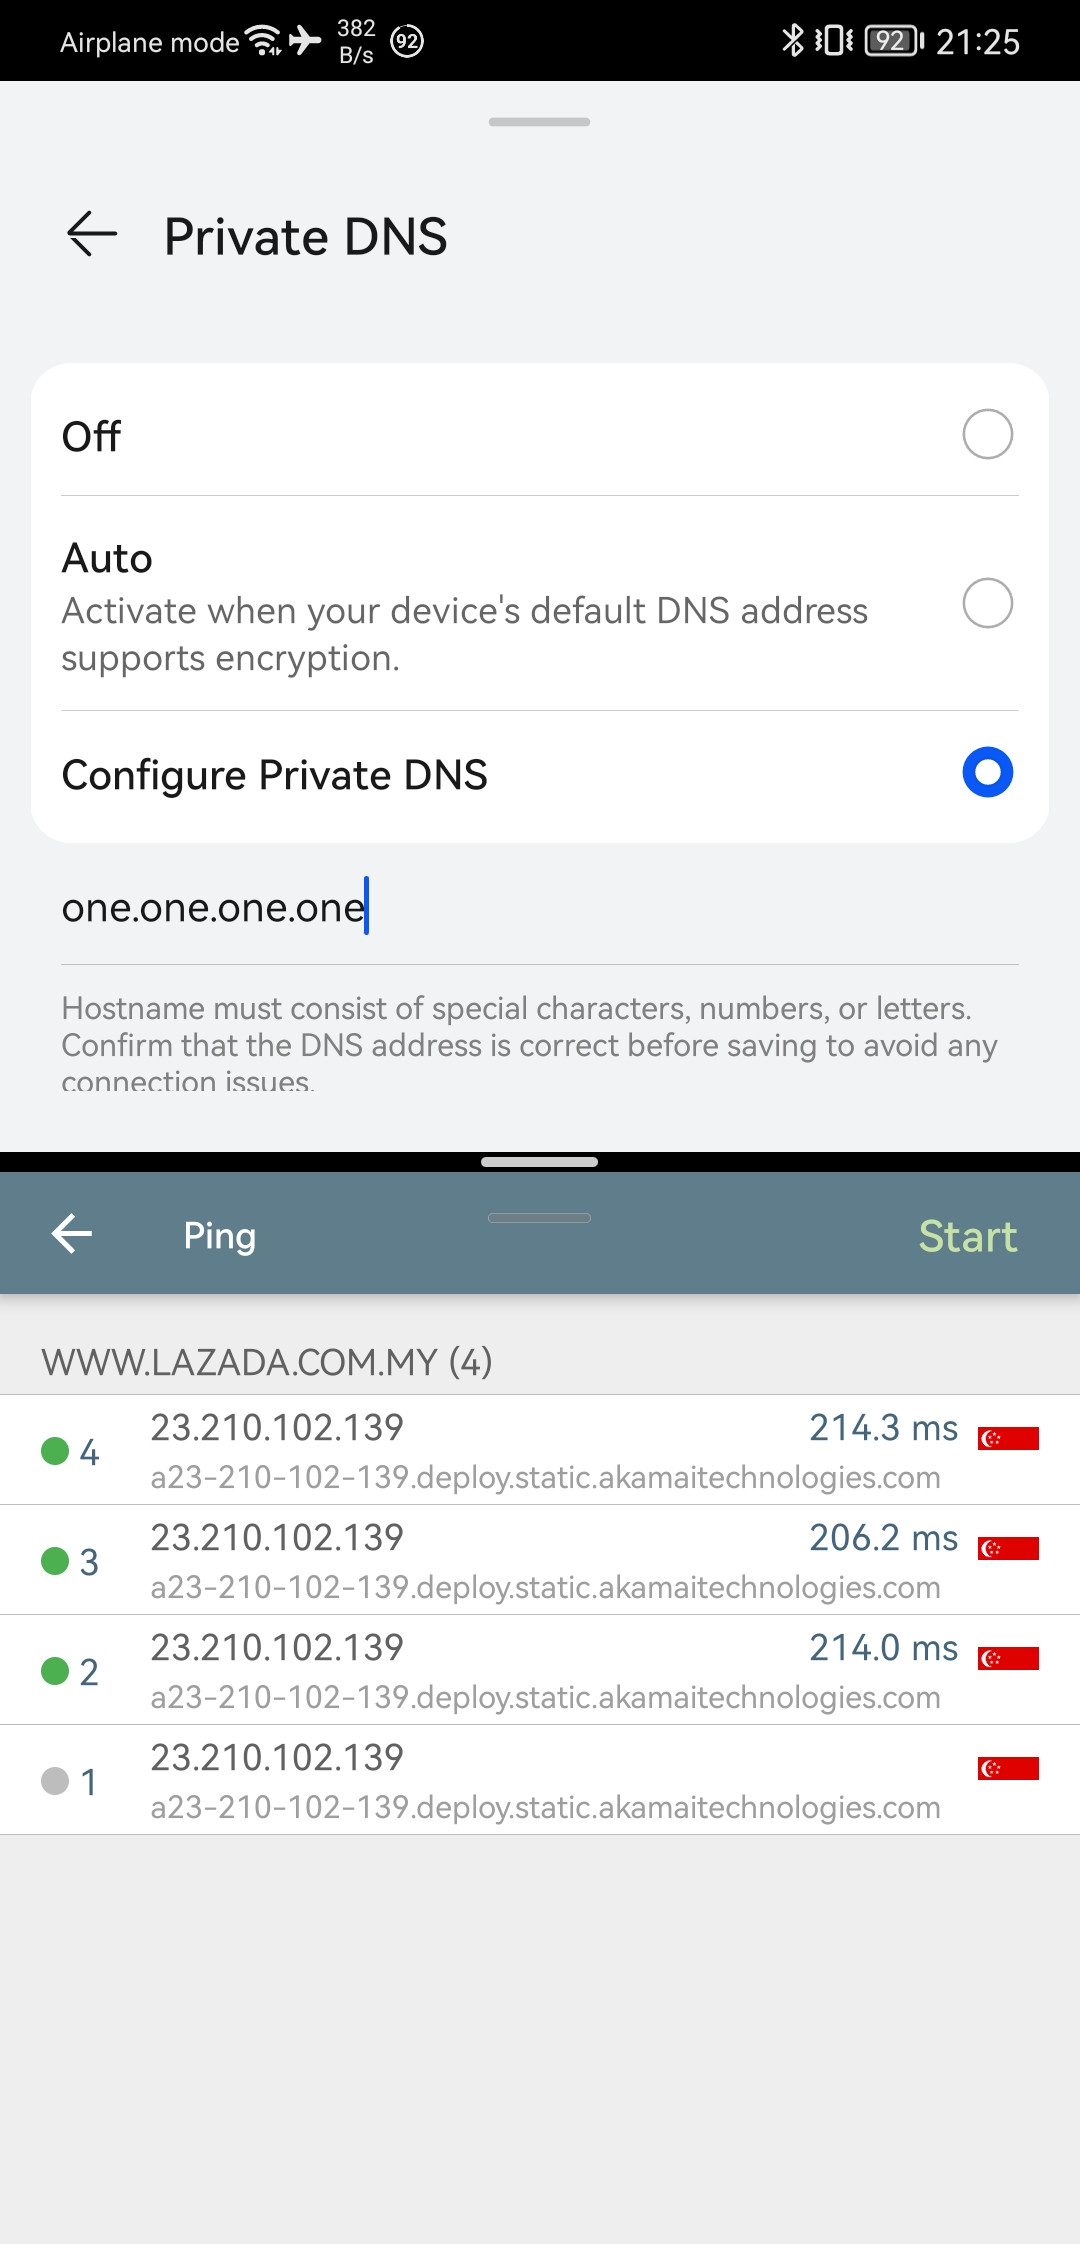
Task: Tap the WWW.LAZADA.COM.MY (4) header
Action: [x=267, y=1362]
